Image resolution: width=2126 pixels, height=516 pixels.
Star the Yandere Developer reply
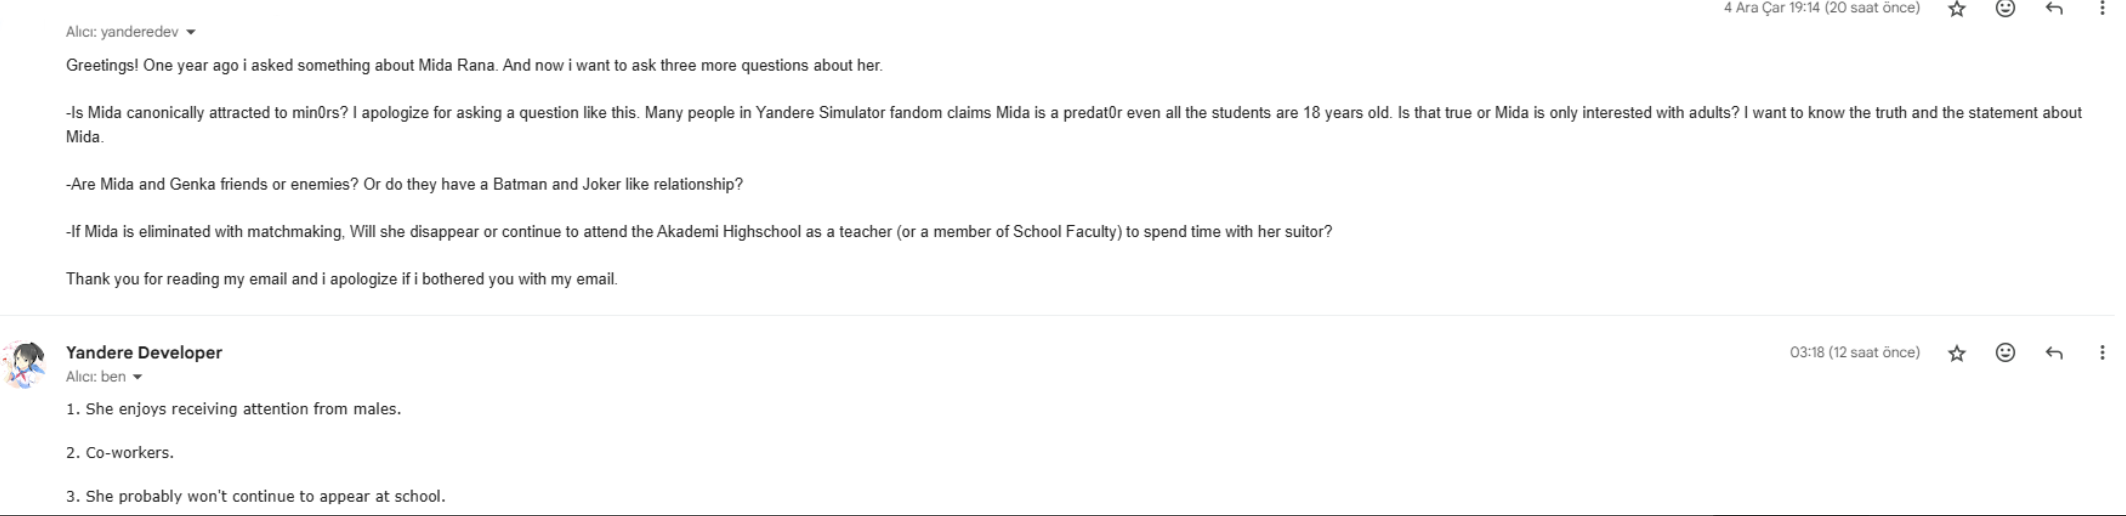coord(1957,353)
